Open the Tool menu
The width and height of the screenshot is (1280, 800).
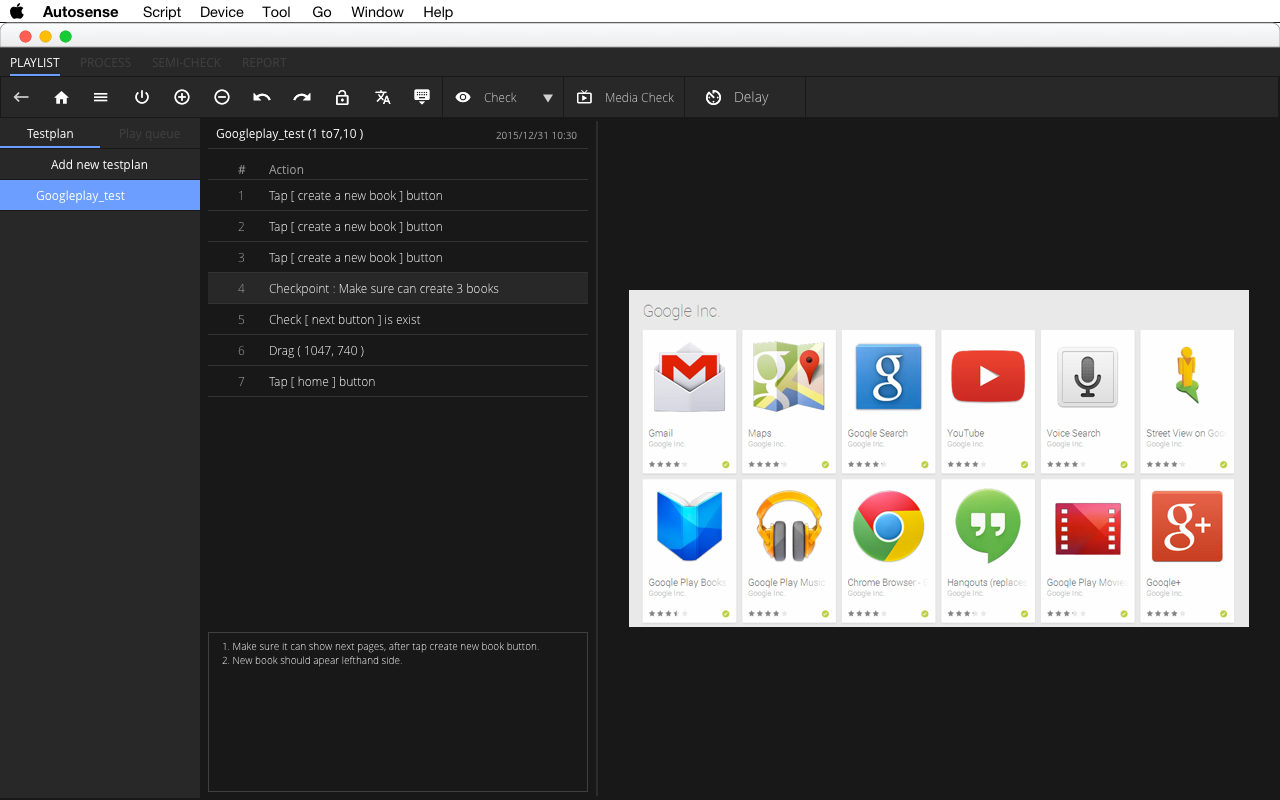276,12
